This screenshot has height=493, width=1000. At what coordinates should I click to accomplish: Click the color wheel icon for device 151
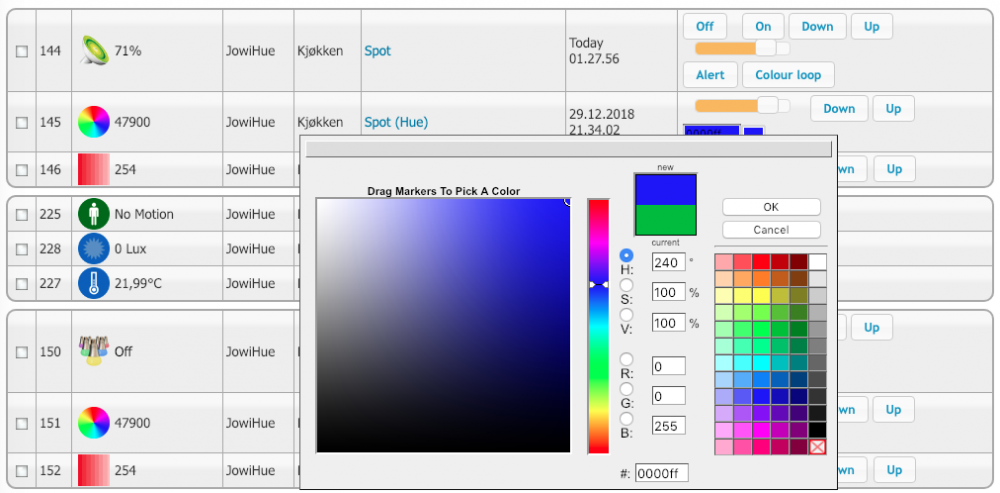pos(93,423)
